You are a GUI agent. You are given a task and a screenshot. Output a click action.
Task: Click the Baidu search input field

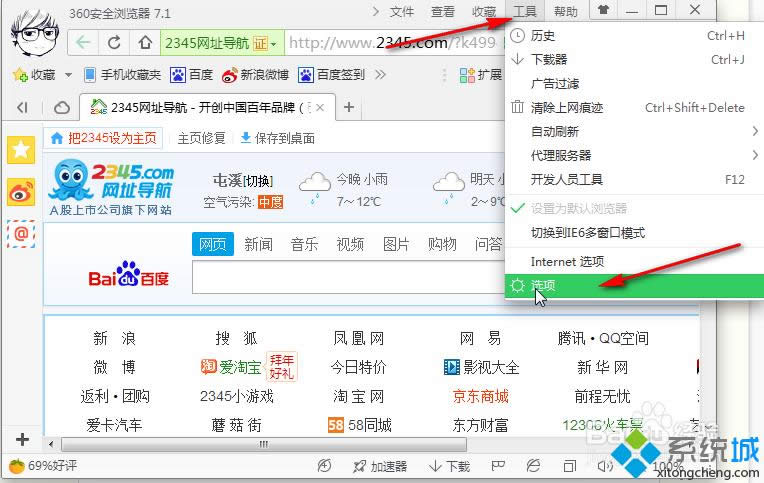tap(348, 277)
